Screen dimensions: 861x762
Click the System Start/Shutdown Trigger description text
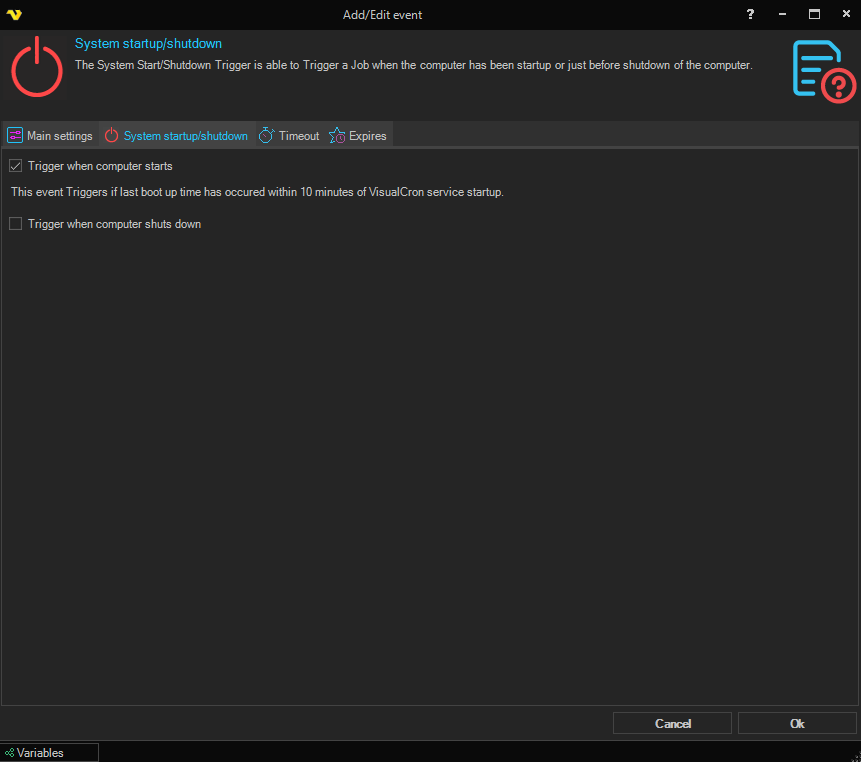click(x=413, y=65)
